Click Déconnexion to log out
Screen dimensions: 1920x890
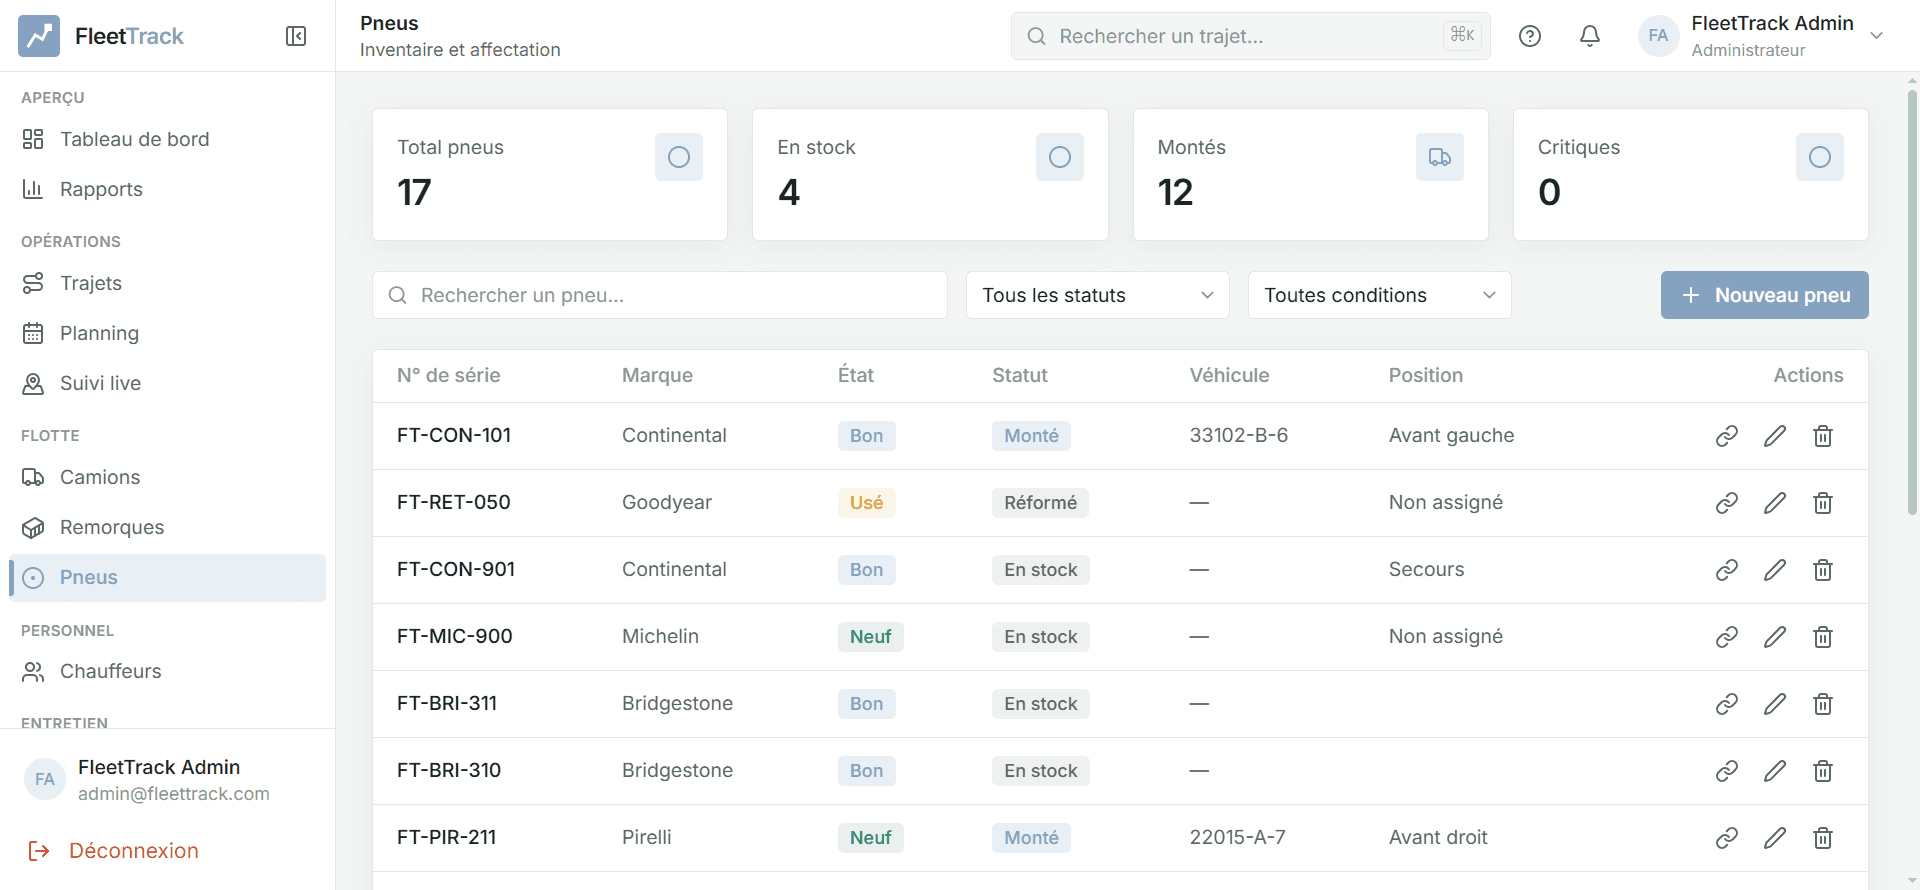pos(113,851)
